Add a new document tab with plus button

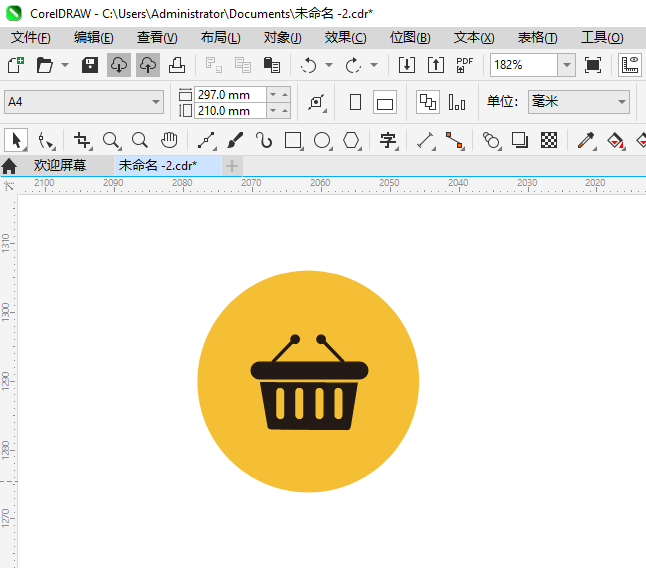(x=232, y=165)
